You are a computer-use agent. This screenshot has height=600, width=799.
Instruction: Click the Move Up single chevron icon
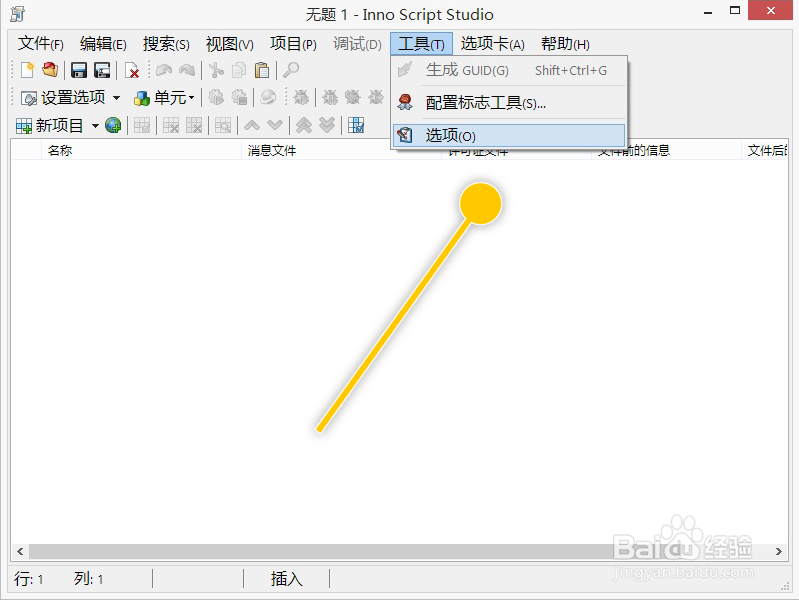252,125
